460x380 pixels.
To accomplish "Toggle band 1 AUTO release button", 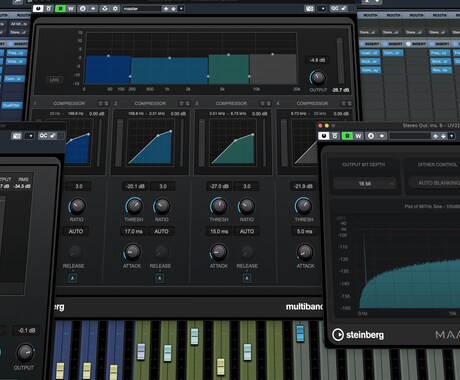I will (x=76, y=231).
